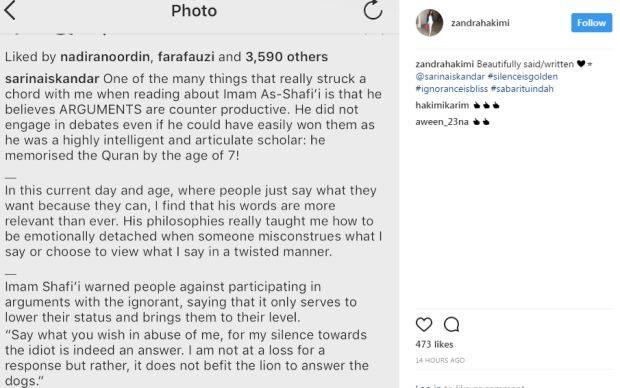Open nadiranoordin in Liked by line
This screenshot has height=388, width=620.
105,57
